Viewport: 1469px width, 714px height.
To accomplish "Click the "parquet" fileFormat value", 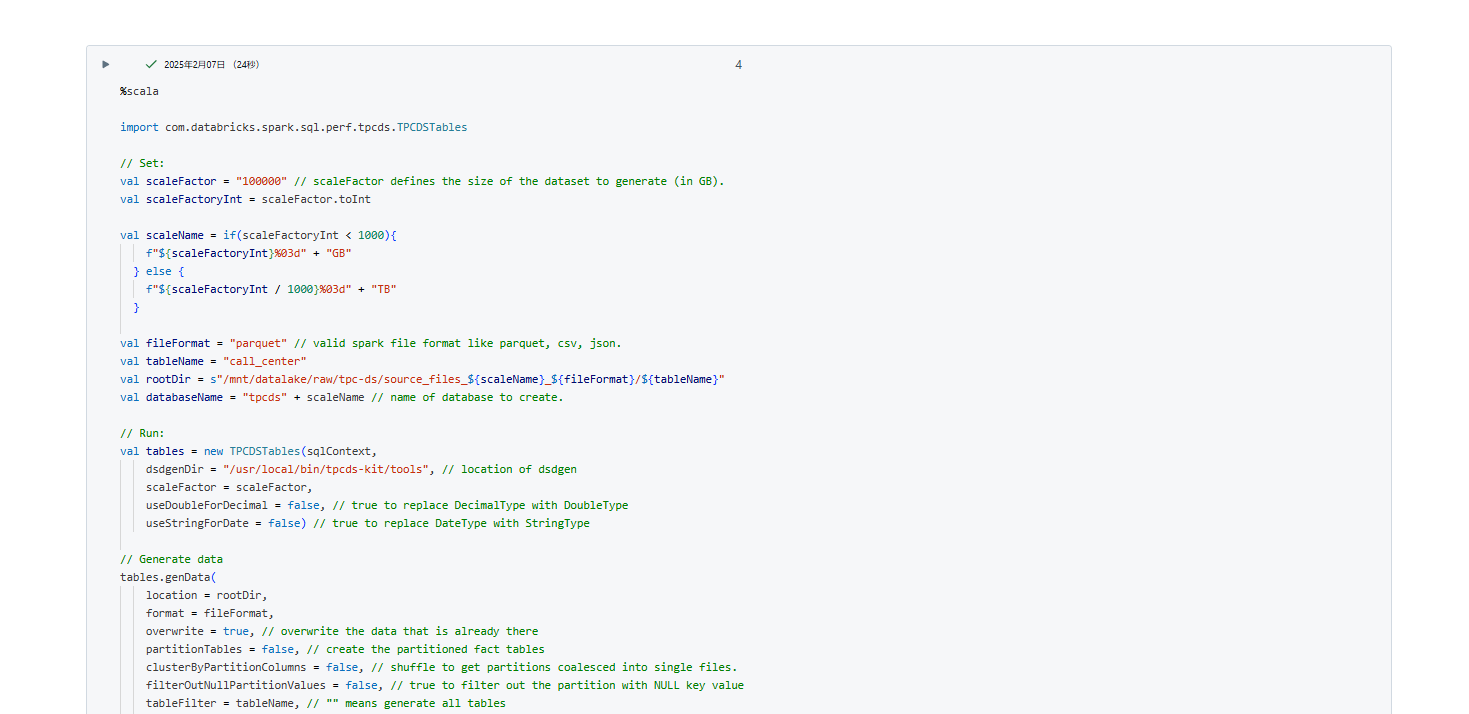I will (258, 343).
